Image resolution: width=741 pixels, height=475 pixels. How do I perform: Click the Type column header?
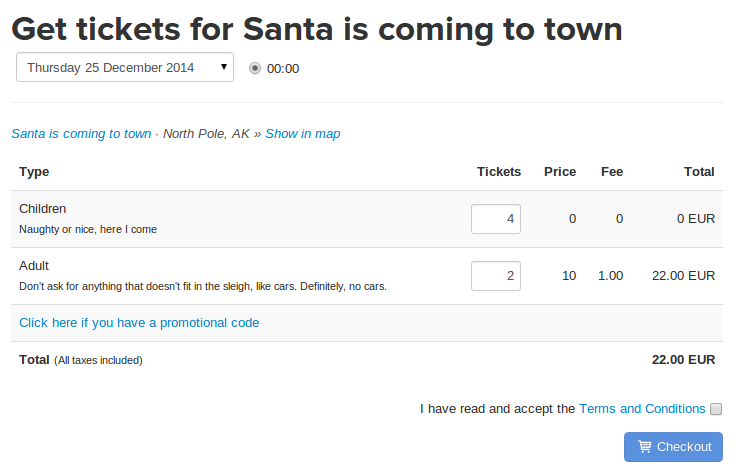34,172
